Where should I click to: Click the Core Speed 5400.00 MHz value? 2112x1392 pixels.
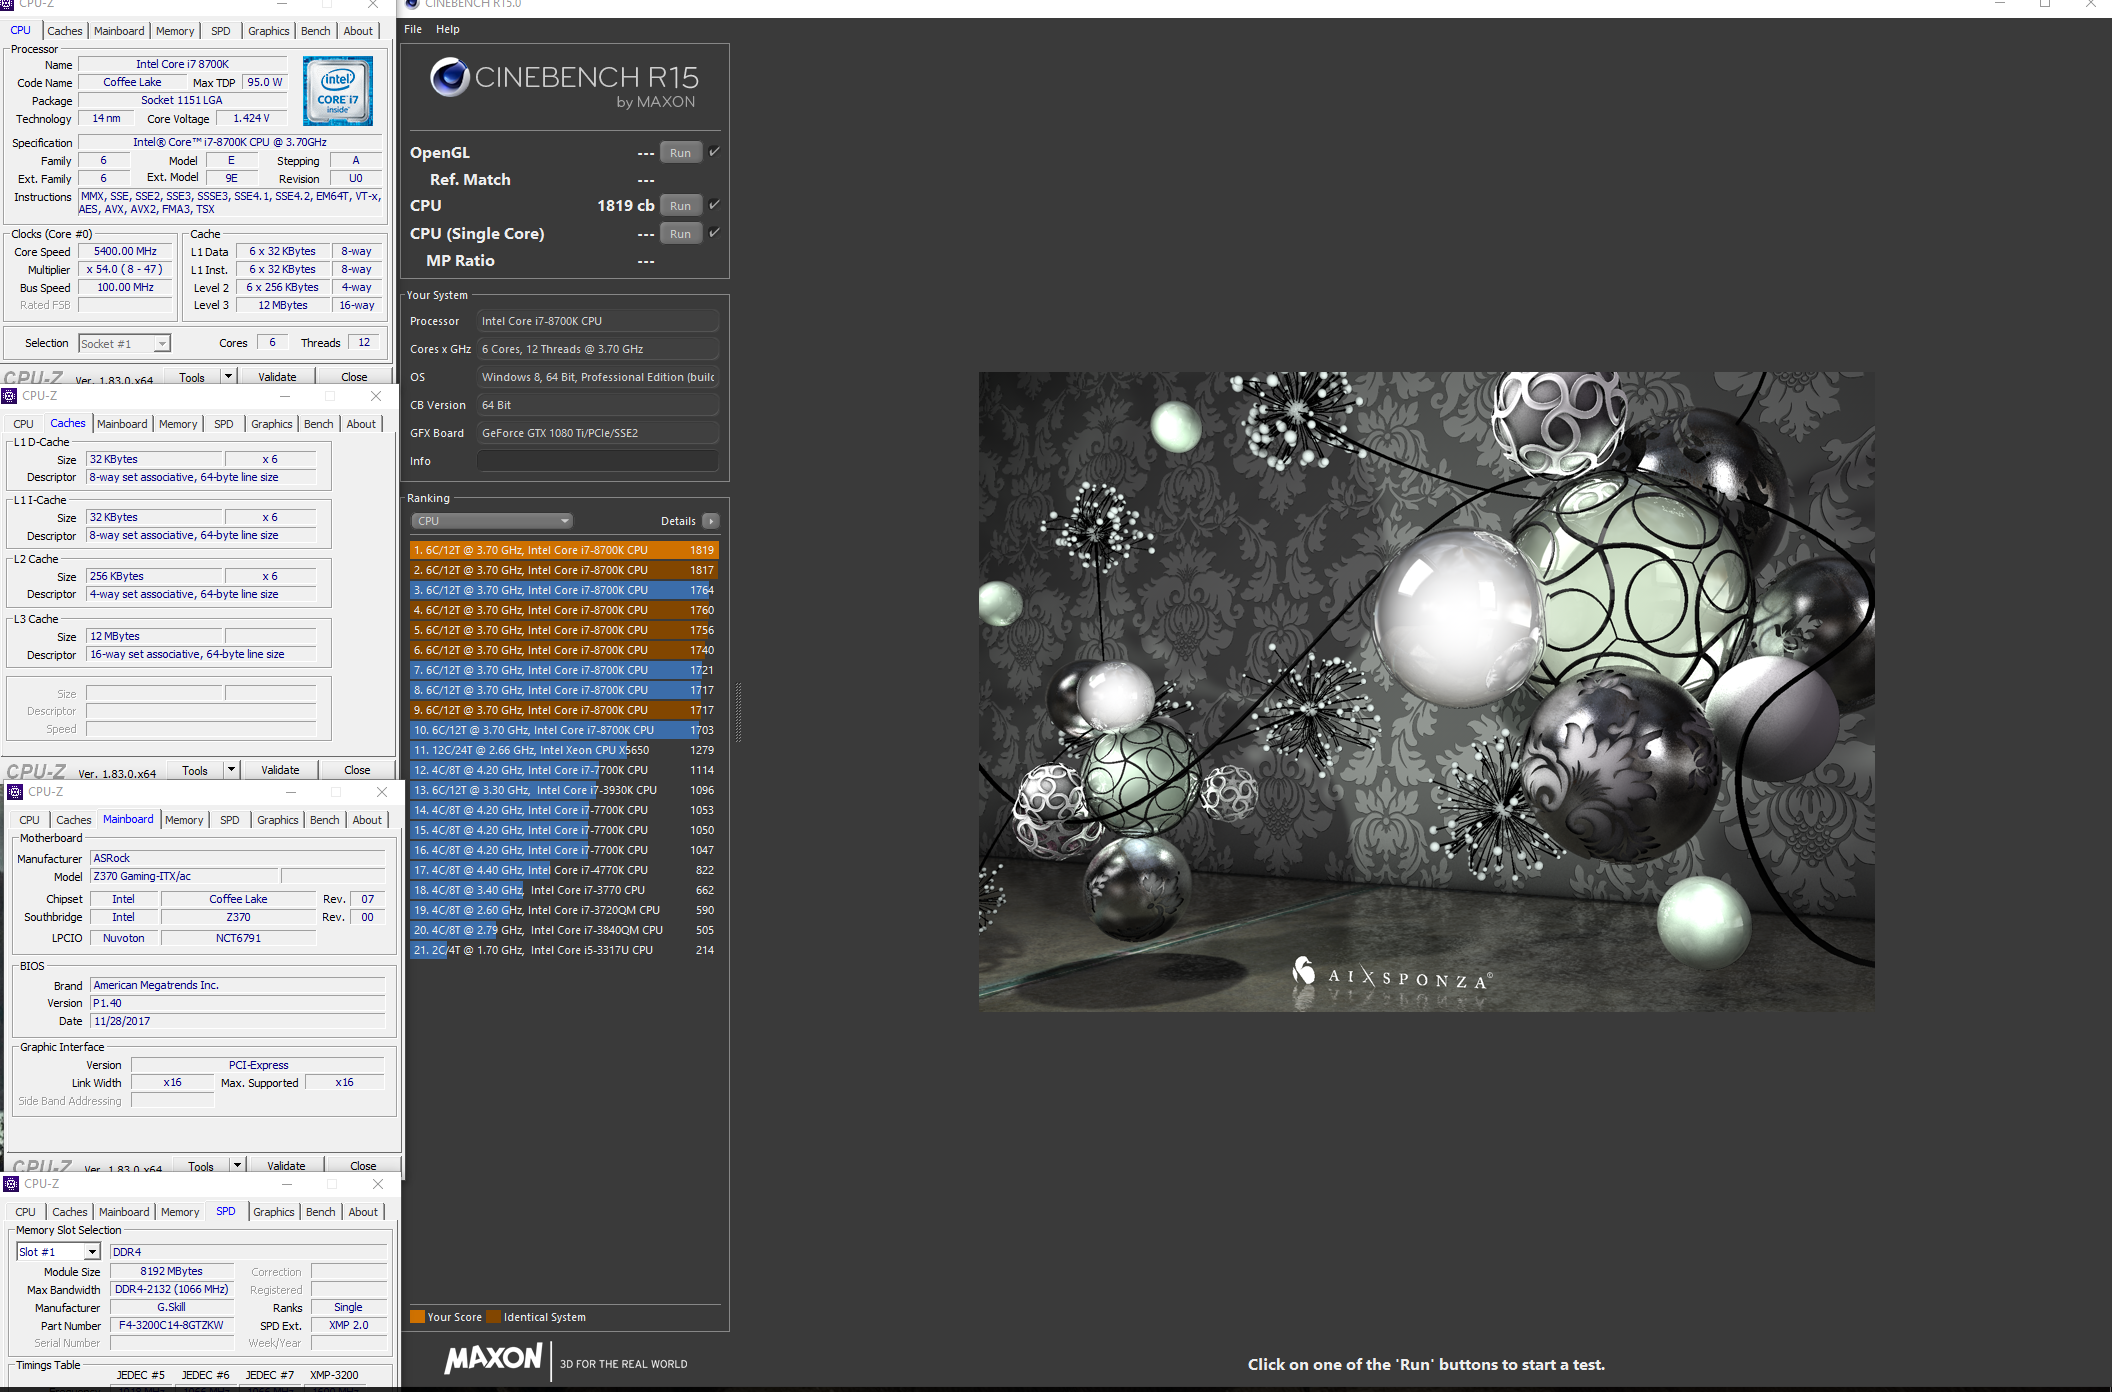click(125, 252)
